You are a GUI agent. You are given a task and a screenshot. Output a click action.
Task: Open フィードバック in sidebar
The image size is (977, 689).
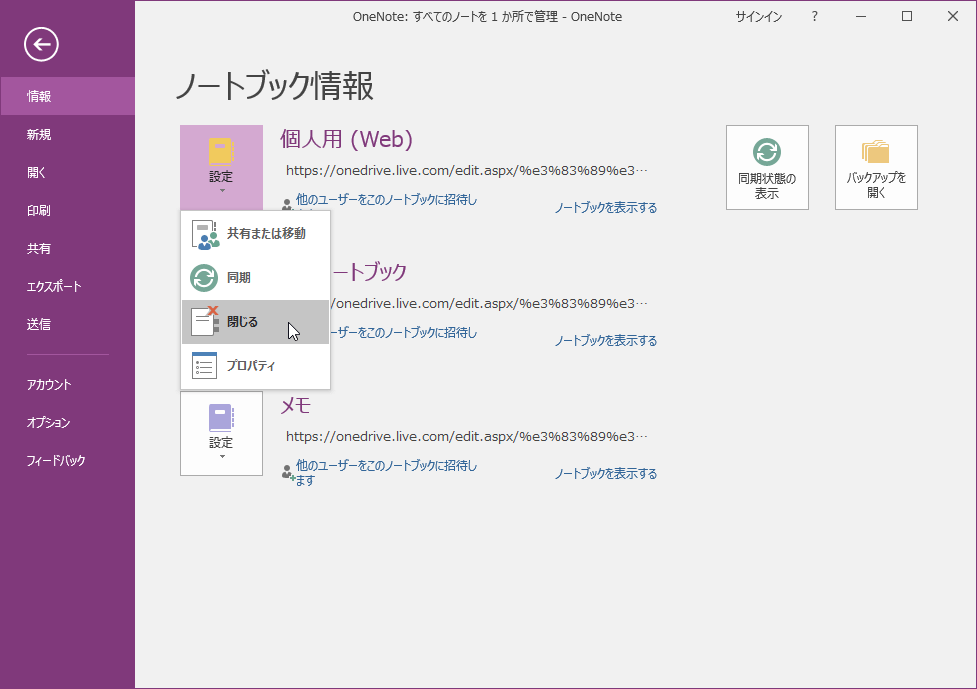(67, 460)
